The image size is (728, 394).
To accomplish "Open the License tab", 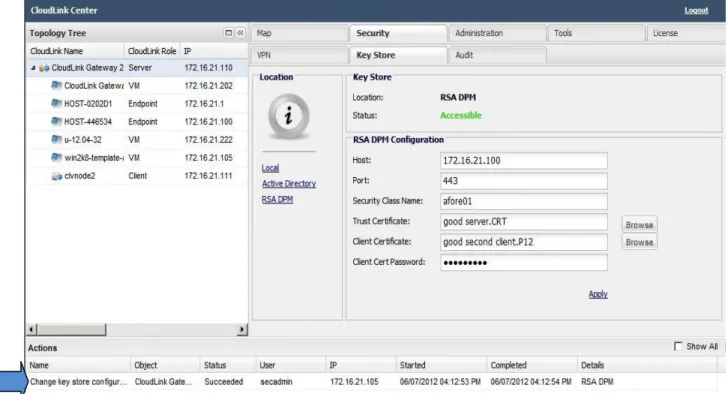I will 687,33.
